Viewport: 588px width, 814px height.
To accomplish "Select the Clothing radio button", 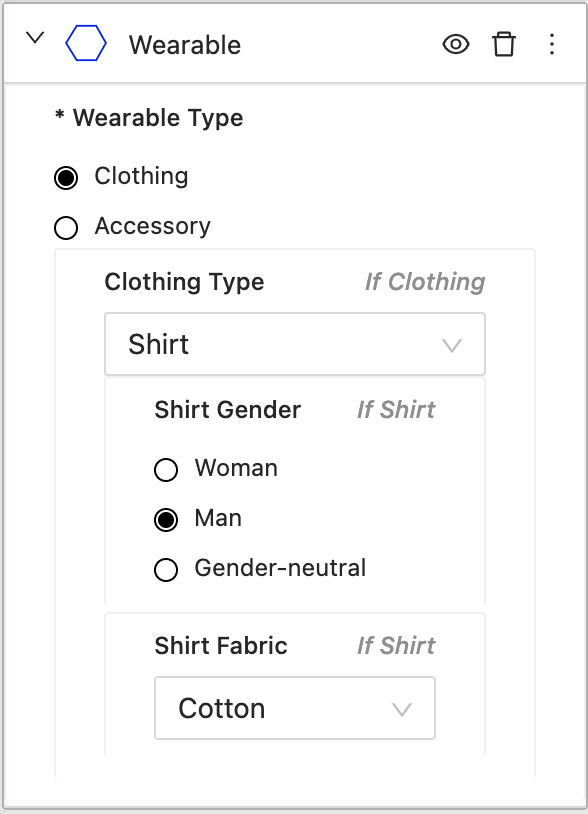I will click(66, 178).
